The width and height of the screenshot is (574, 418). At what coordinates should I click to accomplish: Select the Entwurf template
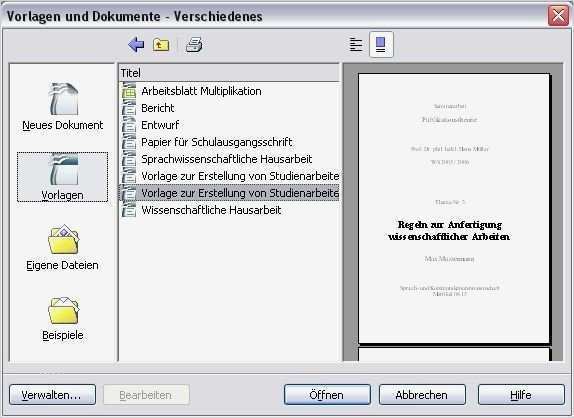point(160,125)
